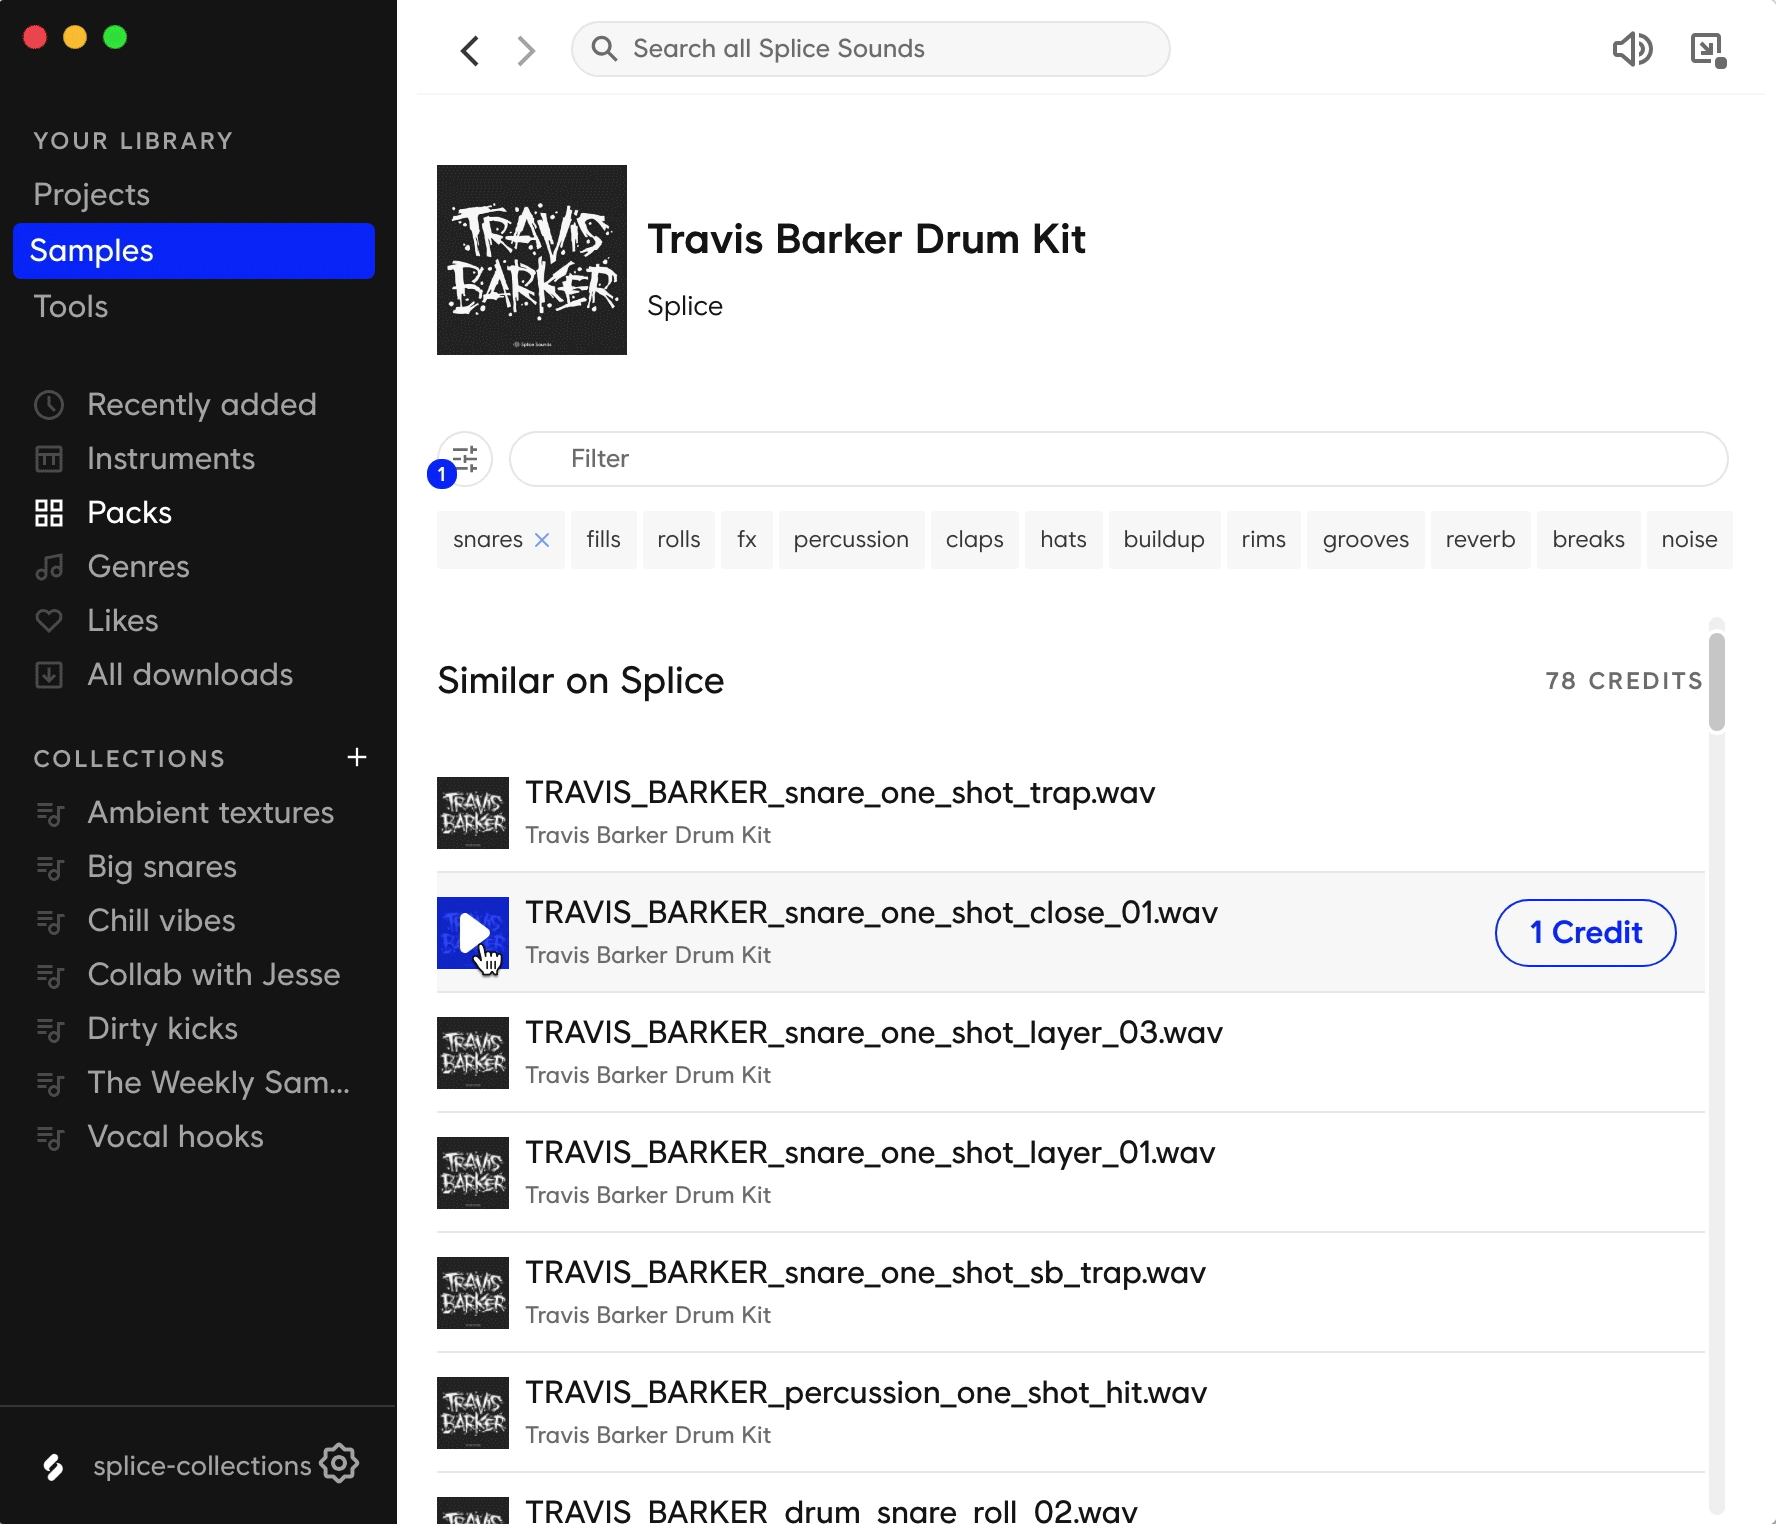Click playlist icon beside The Weekly Sam...
The image size is (1776, 1524).
[50, 1084]
